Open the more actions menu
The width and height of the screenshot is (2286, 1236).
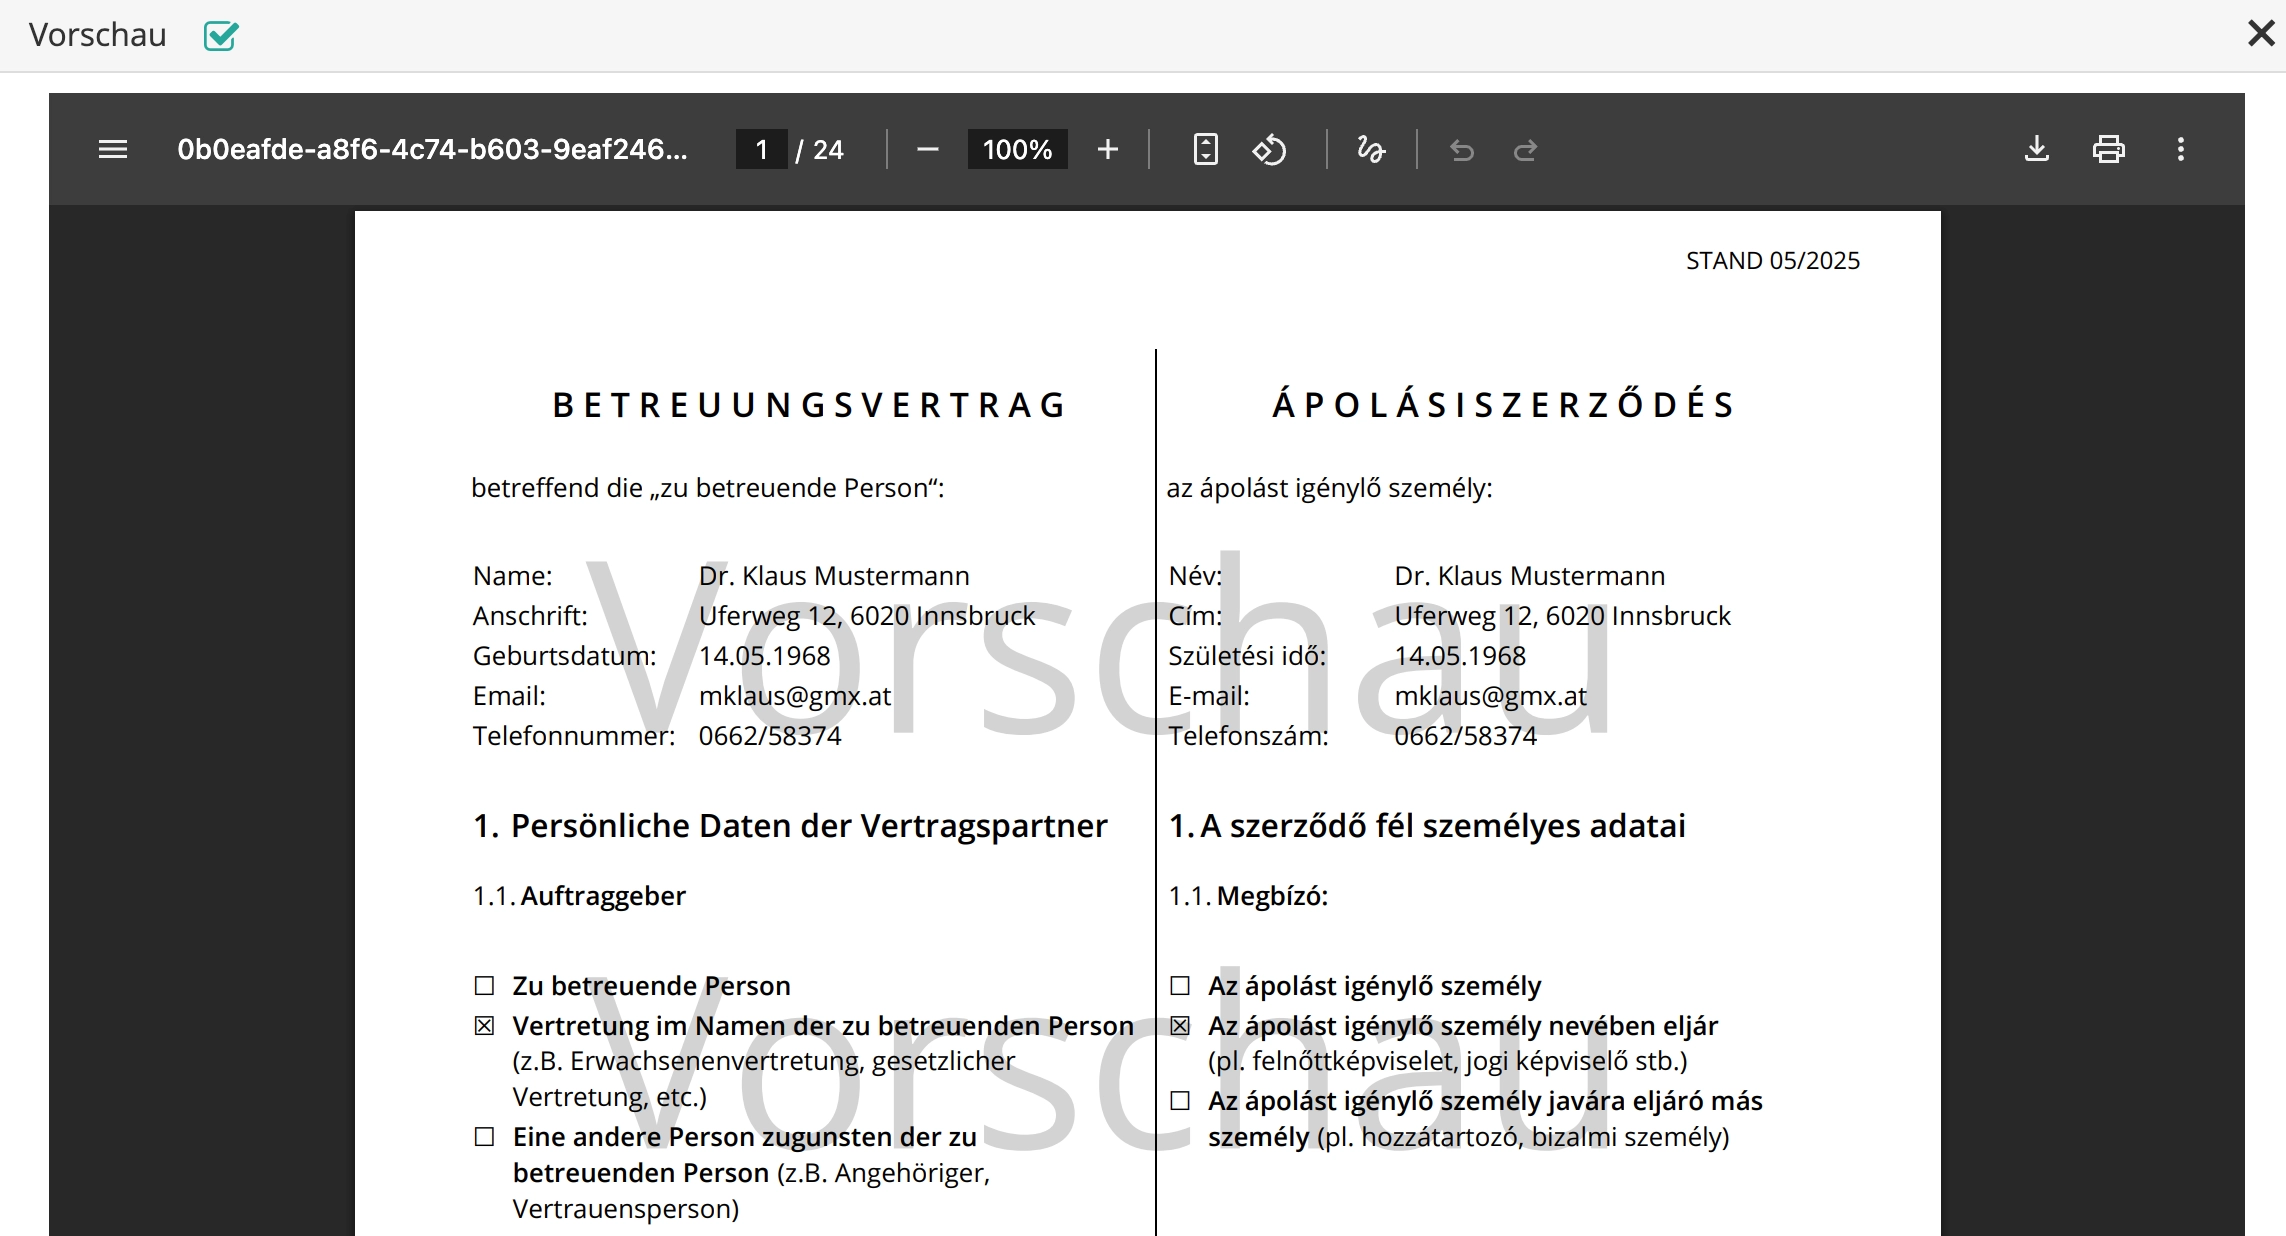(2181, 150)
